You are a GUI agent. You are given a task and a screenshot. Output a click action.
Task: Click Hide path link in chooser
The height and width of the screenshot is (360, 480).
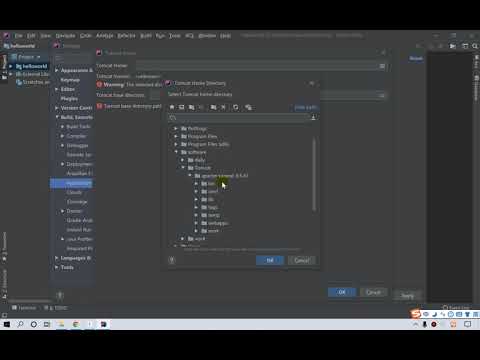pos(305,107)
